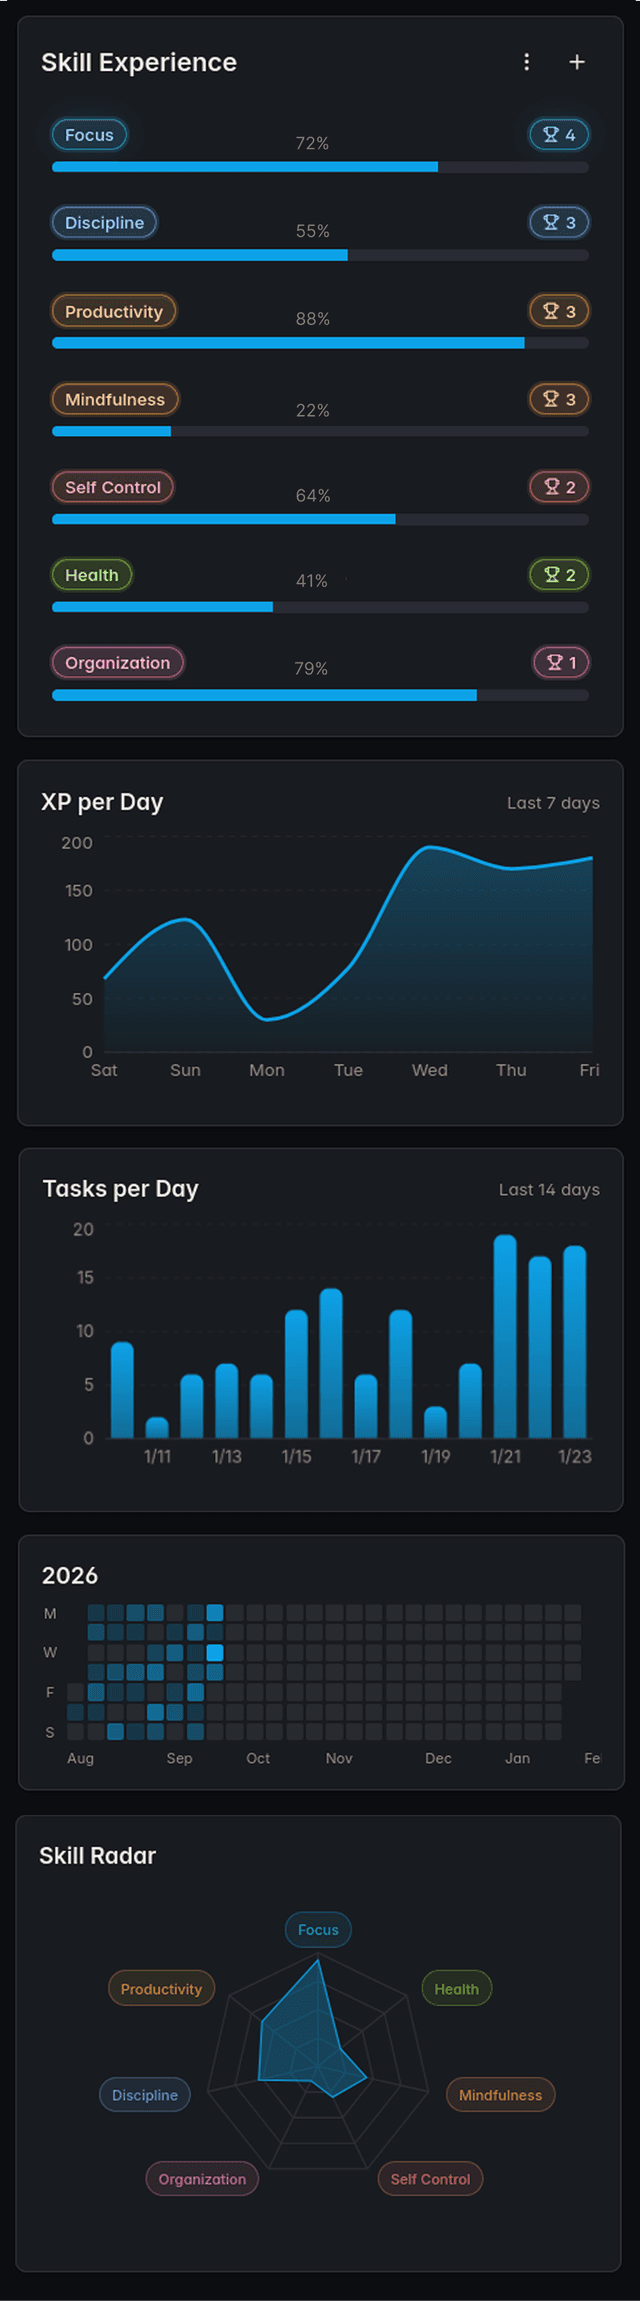Click the Self Control trophy badge showing 2
This screenshot has width=640, height=2301.
pyautogui.click(x=558, y=487)
